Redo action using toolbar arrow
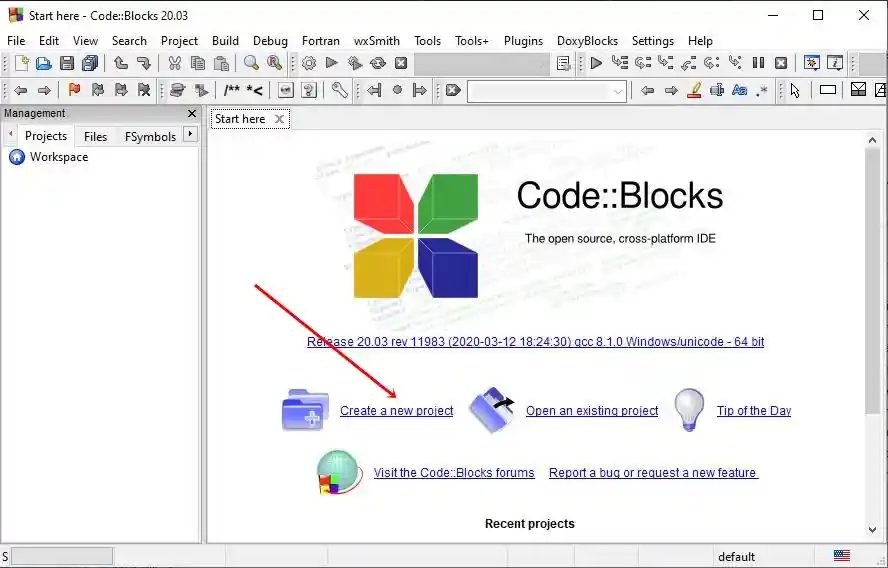 [143, 63]
